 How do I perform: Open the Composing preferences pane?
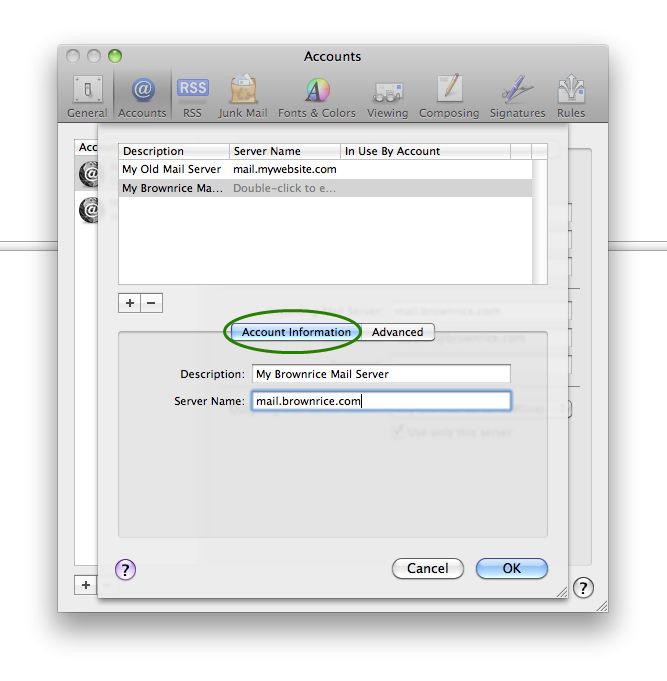point(449,97)
